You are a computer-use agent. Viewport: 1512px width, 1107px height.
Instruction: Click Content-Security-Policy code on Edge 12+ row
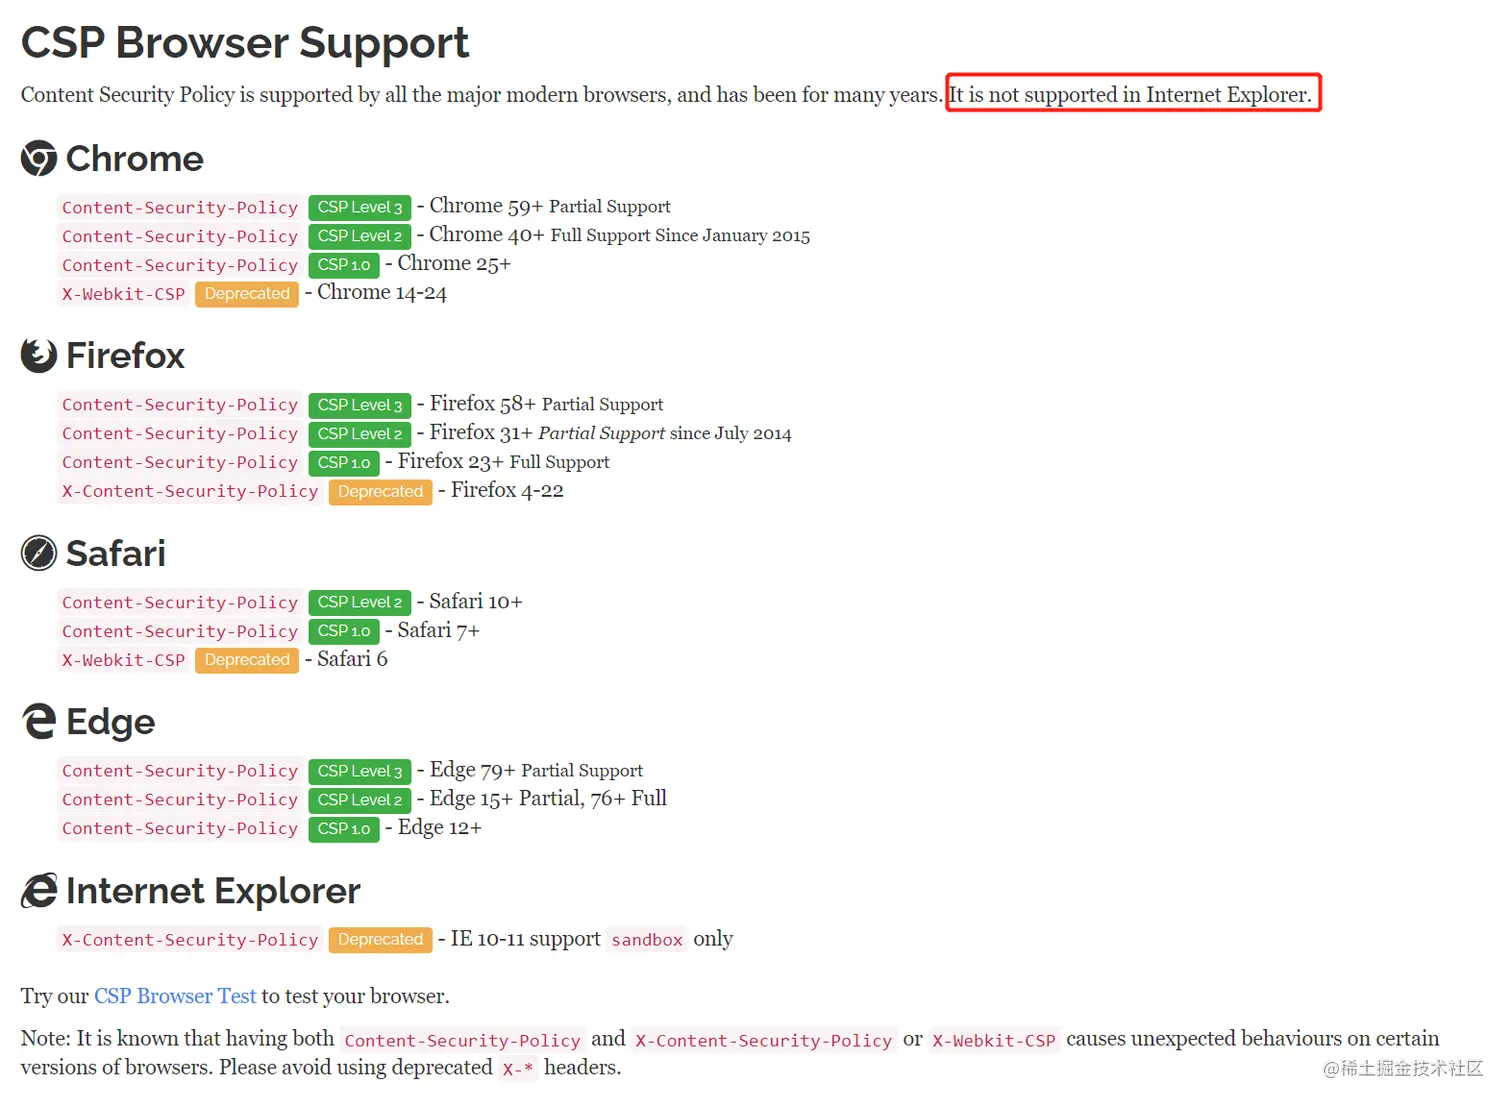[x=180, y=829]
